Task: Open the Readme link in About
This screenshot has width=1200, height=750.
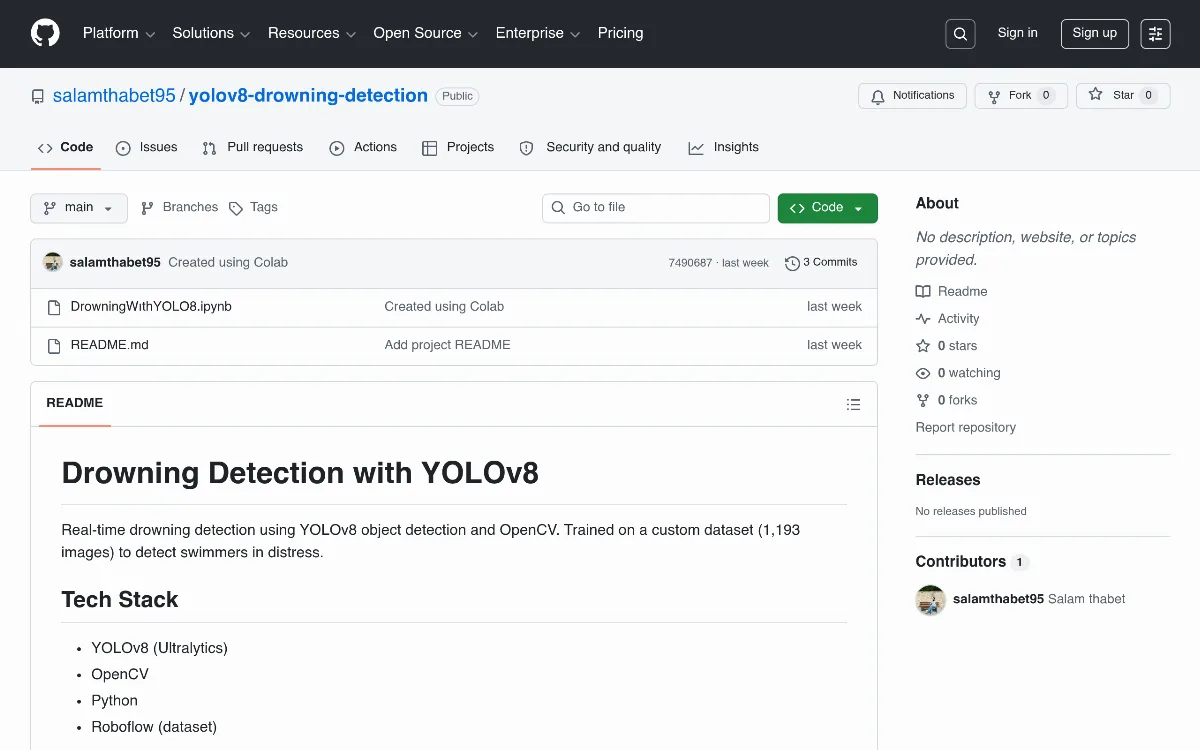Action: pos(951,292)
